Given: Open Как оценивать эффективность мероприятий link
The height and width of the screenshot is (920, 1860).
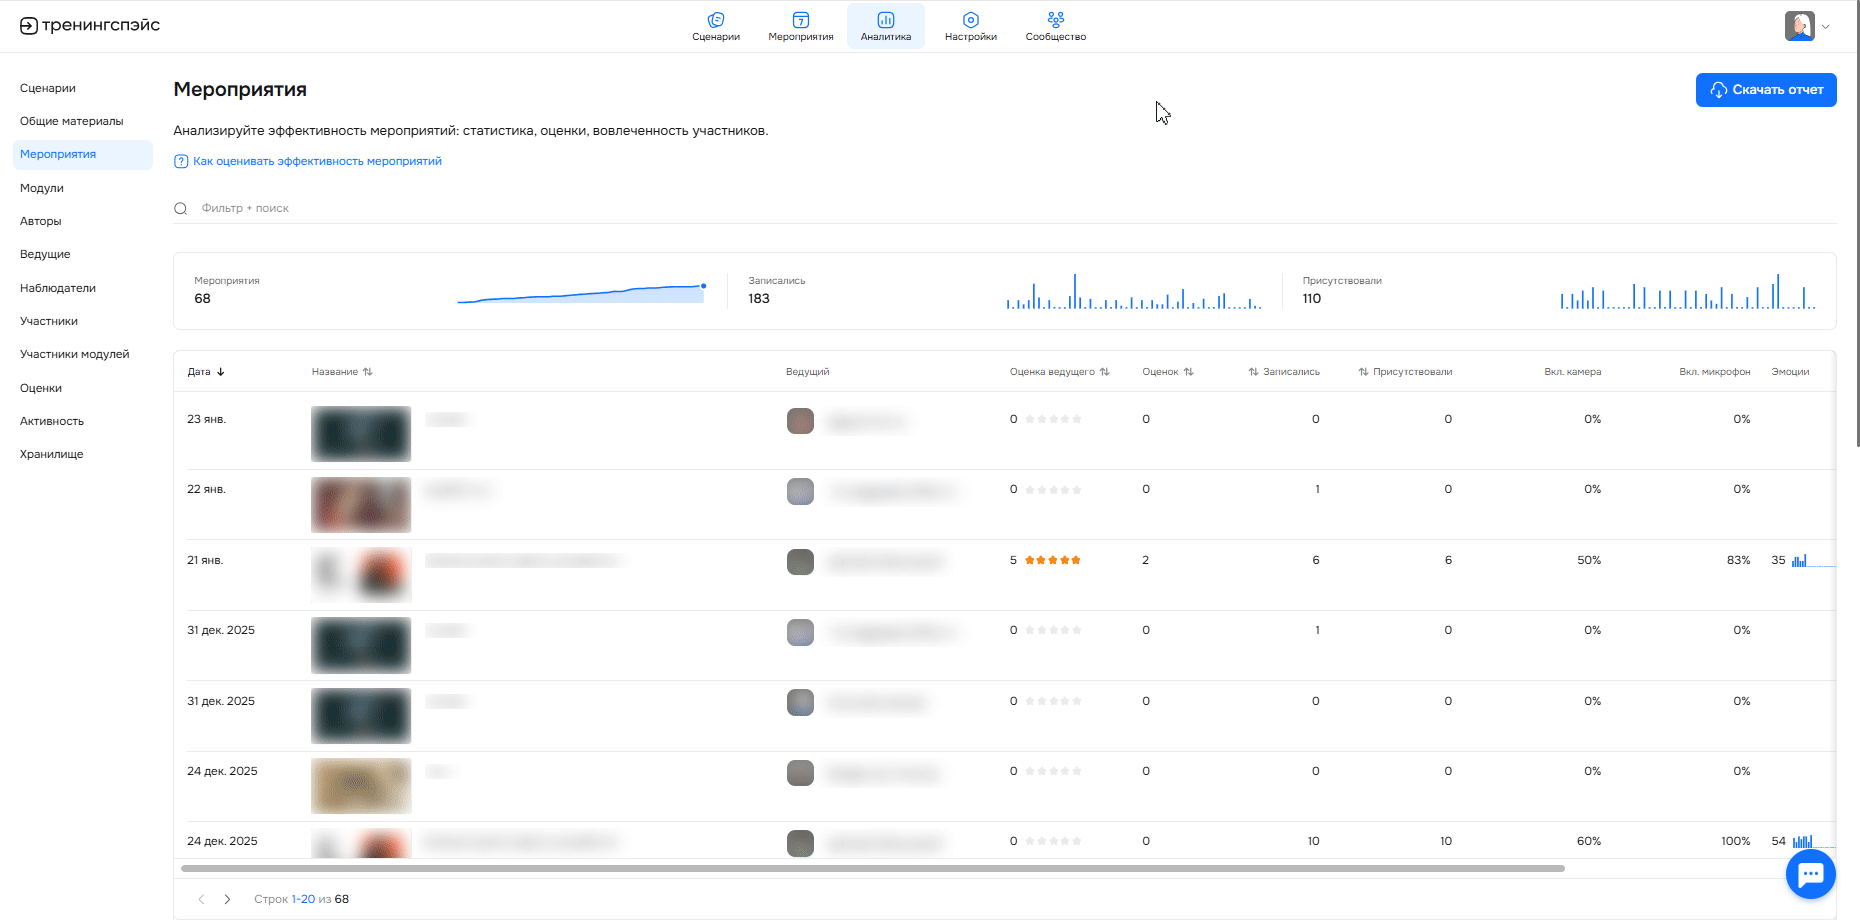Looking at the screenshot, I should (x=316, y=161).
